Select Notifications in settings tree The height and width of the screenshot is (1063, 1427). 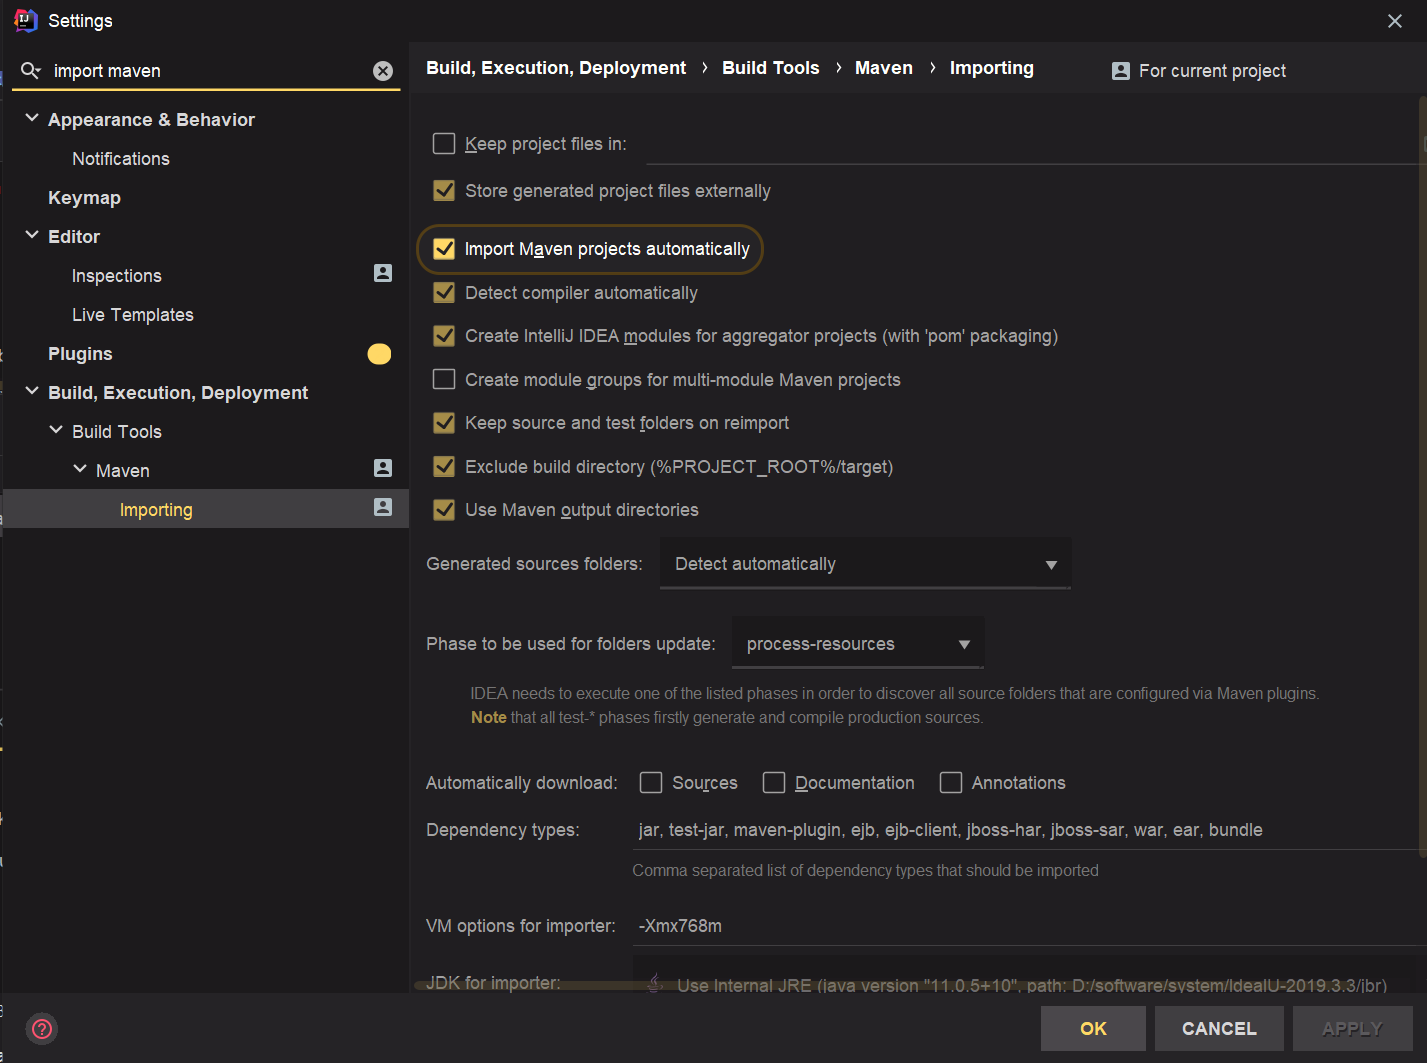[x=121, y=159]
